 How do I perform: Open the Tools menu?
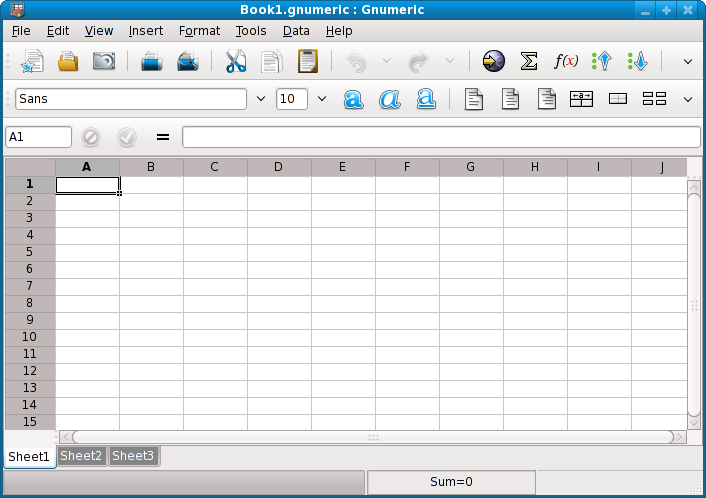tap(251, 31)
